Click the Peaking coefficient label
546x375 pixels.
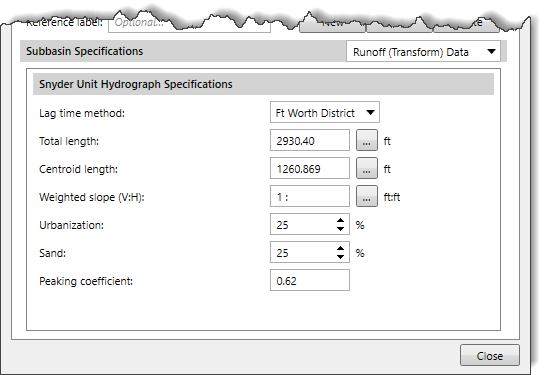pos(86,281)
